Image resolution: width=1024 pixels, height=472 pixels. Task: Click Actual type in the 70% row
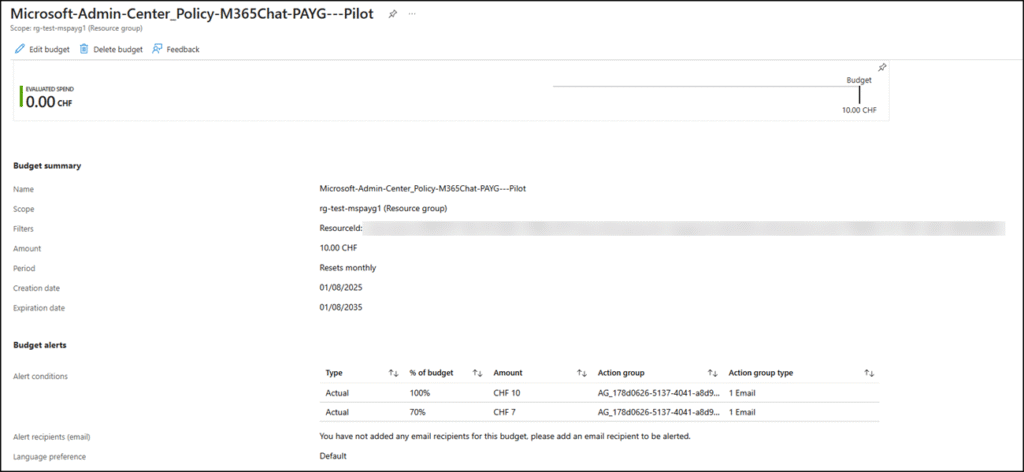(337, 413)
